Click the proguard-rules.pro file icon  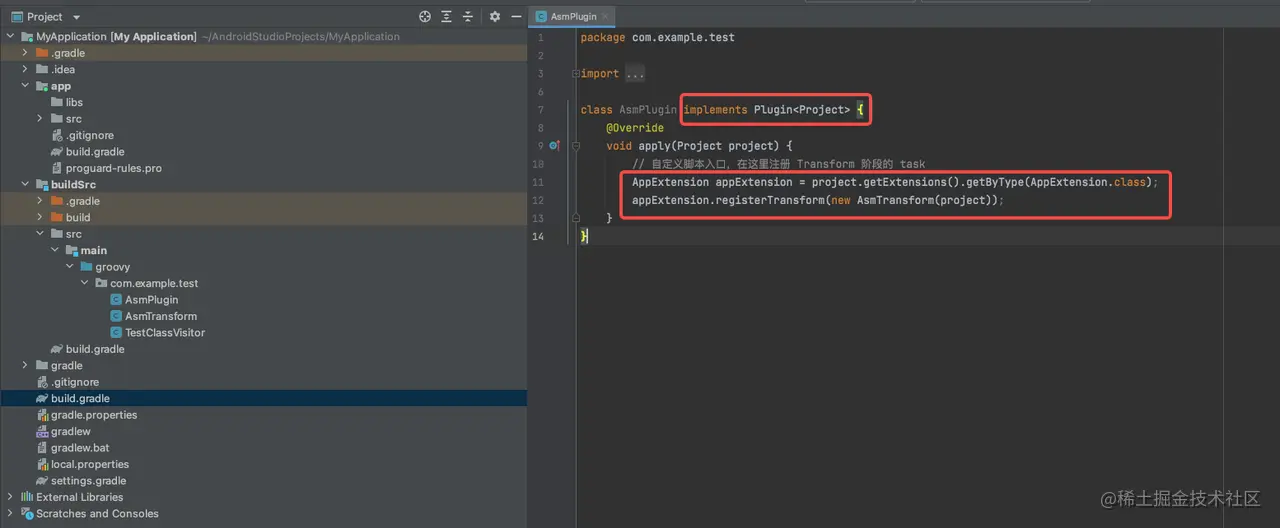click(x=57, y=168)
